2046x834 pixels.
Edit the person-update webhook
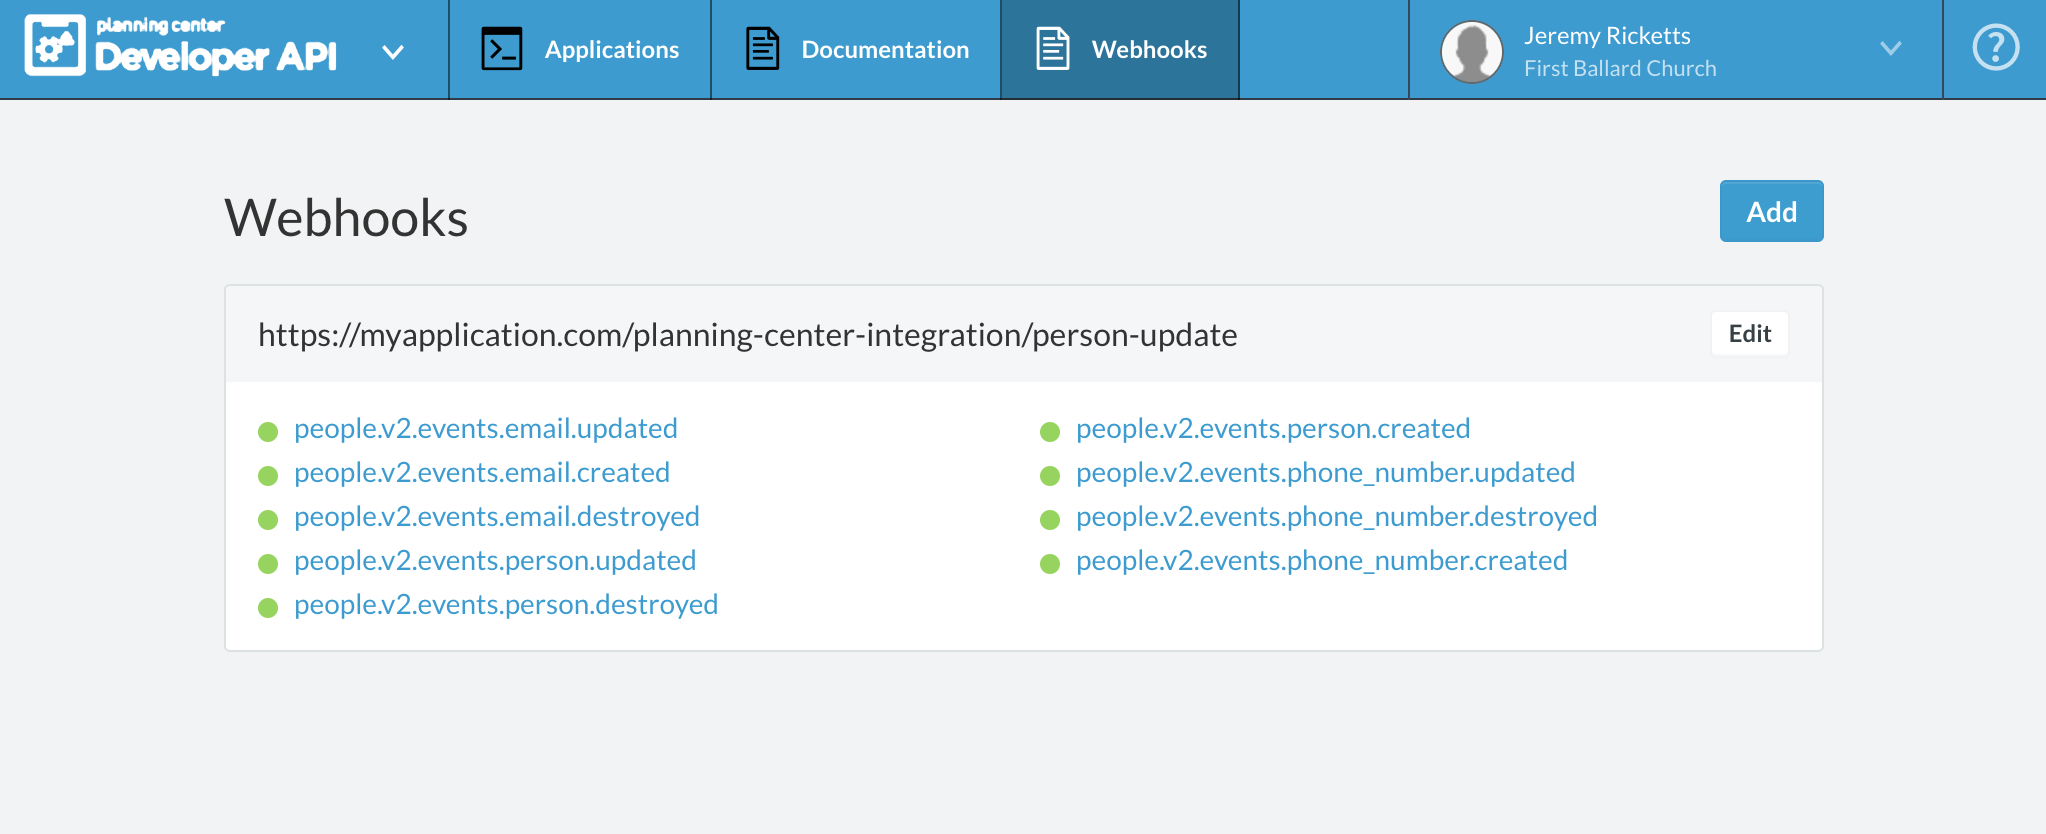tap(1749, 334)
